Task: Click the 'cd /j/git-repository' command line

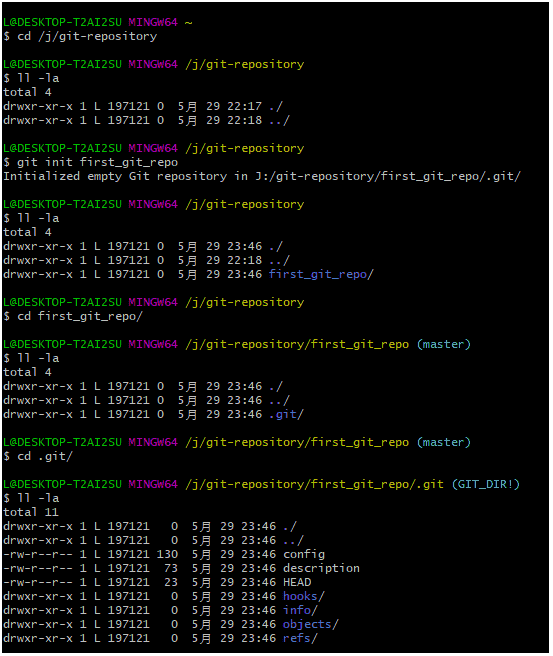Action: click(80, 36)
